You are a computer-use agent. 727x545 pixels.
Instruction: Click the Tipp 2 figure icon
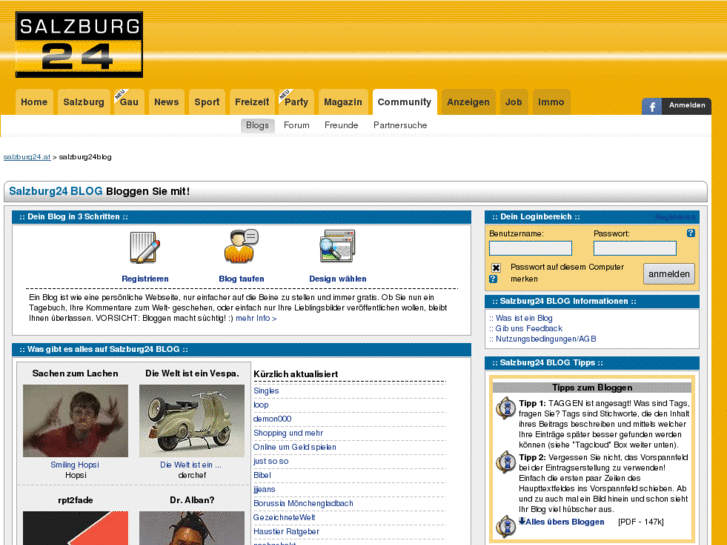pyautogui.click(x=506, y=462)
